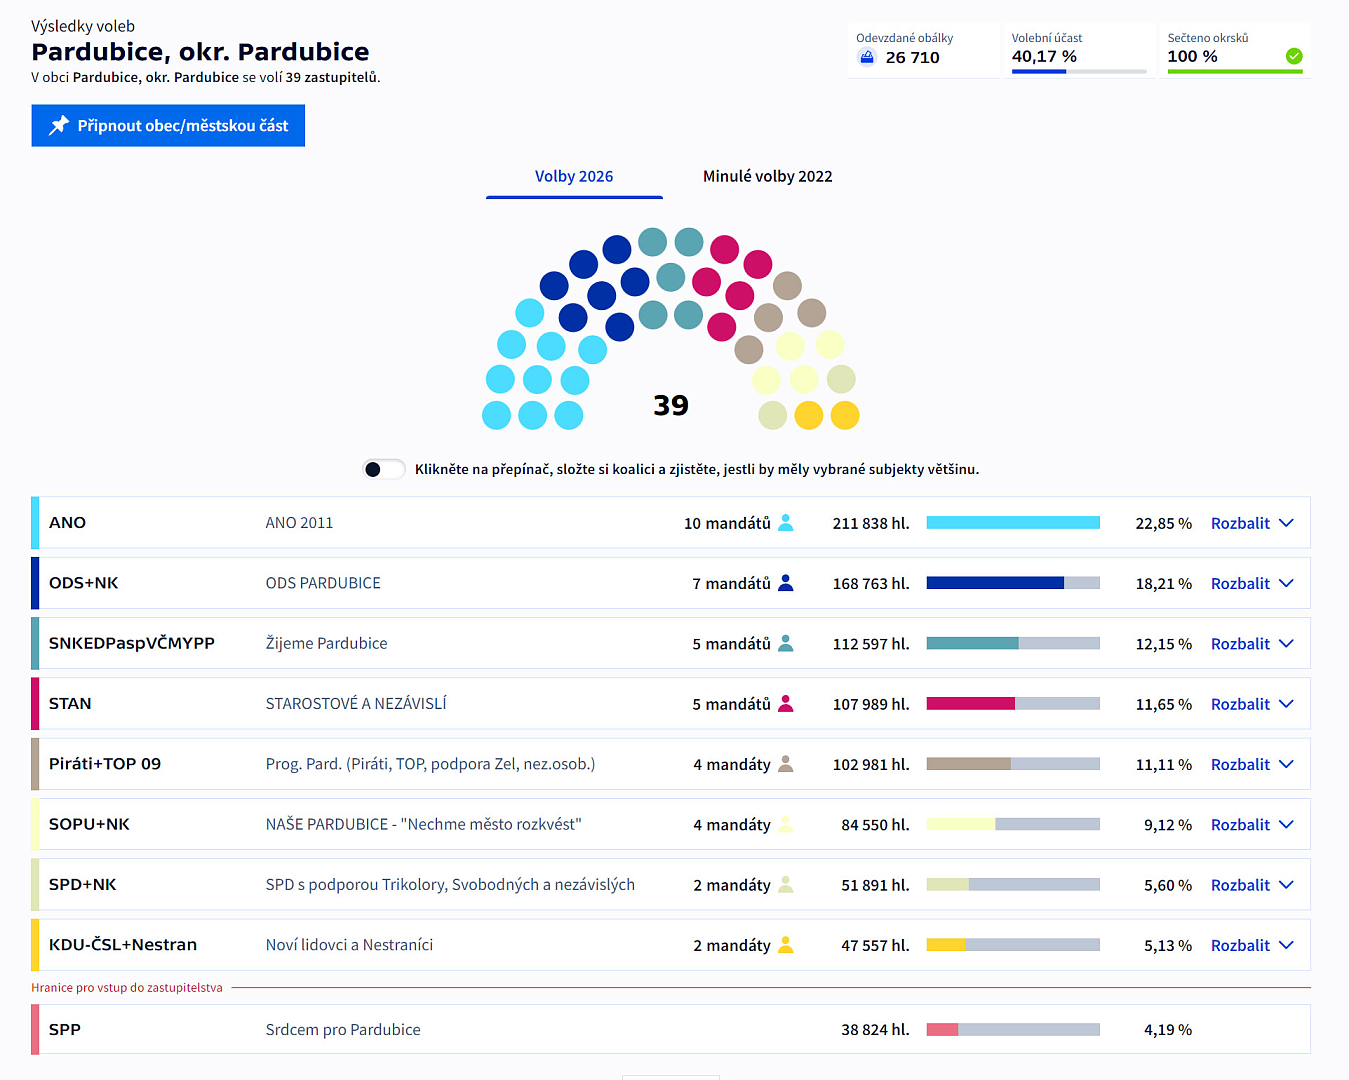Click the 211 838 hl. vote count
This screenshot has height=1080, width=1349.
(x=871, y=523)
